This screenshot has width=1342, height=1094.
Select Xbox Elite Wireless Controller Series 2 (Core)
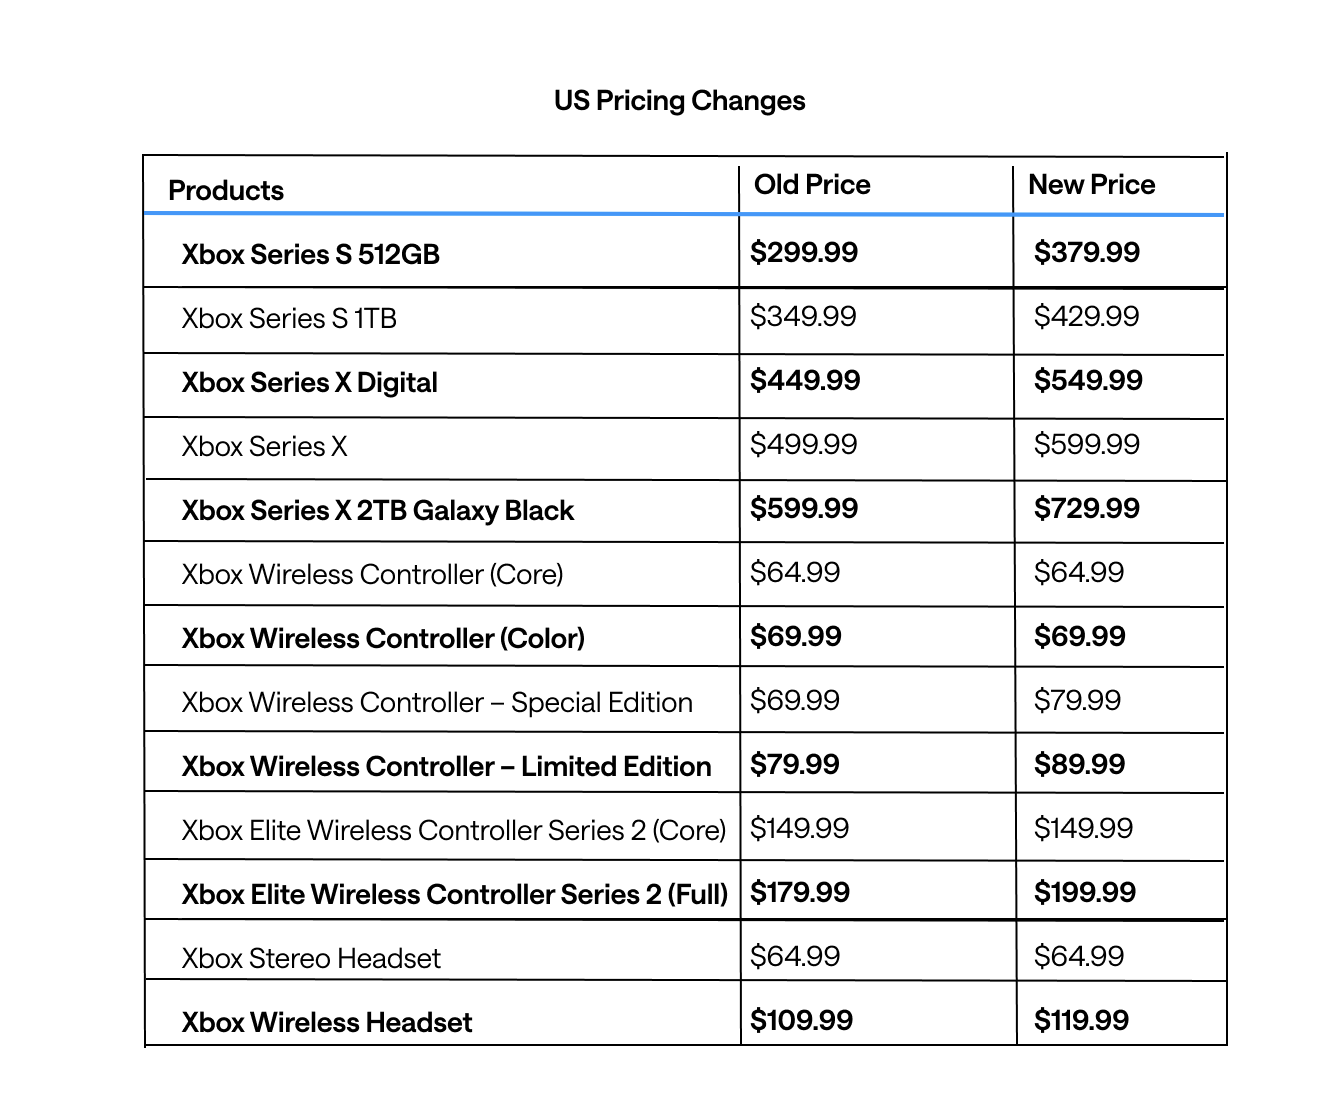(x=453, y=831)
